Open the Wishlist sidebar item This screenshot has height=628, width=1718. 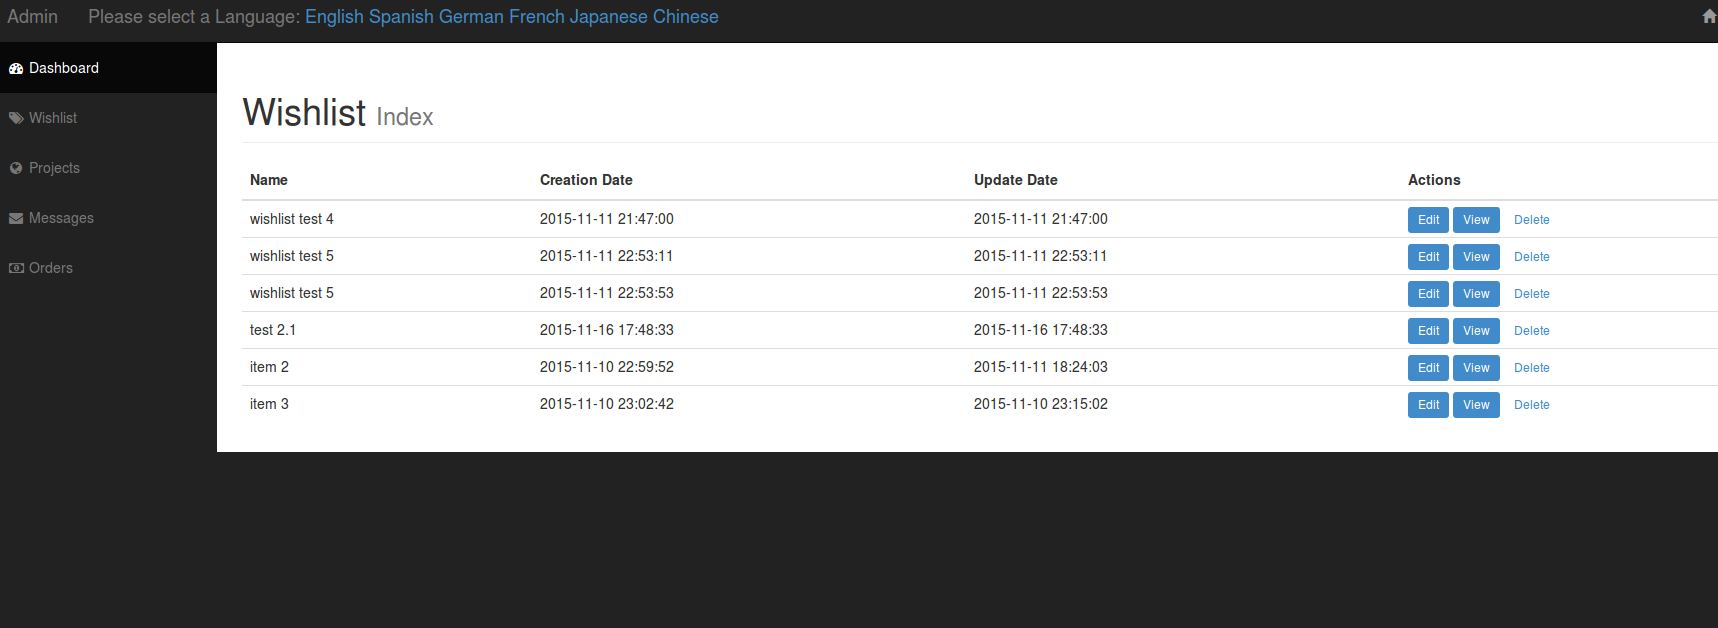tap(108, 118)
